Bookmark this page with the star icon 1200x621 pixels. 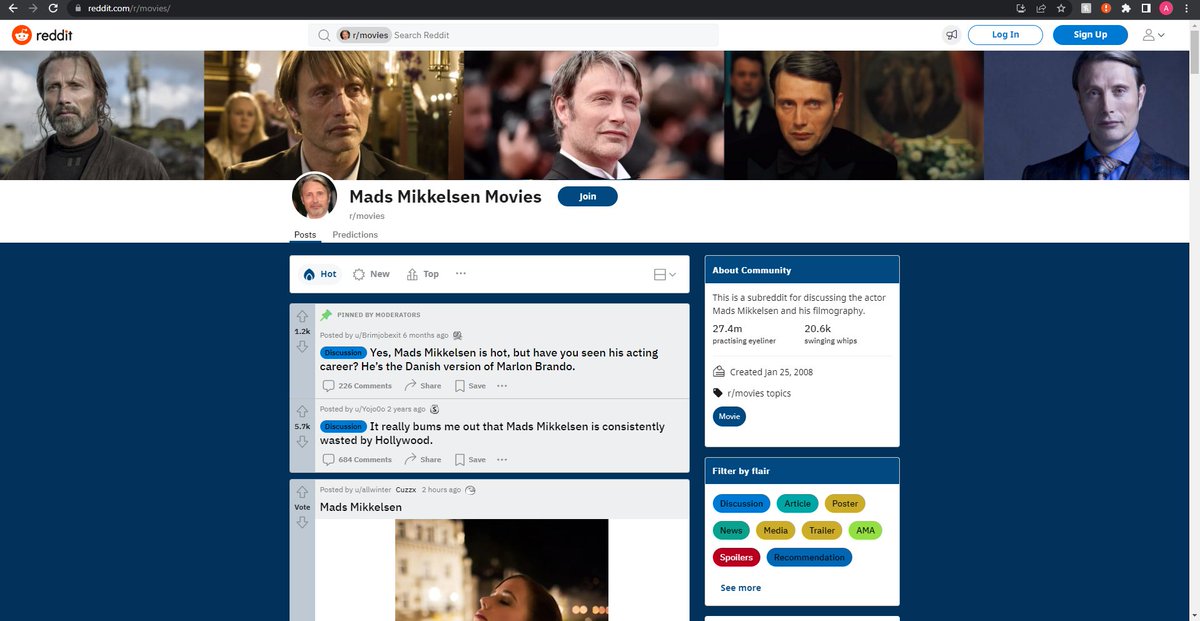click(1060, 8)
